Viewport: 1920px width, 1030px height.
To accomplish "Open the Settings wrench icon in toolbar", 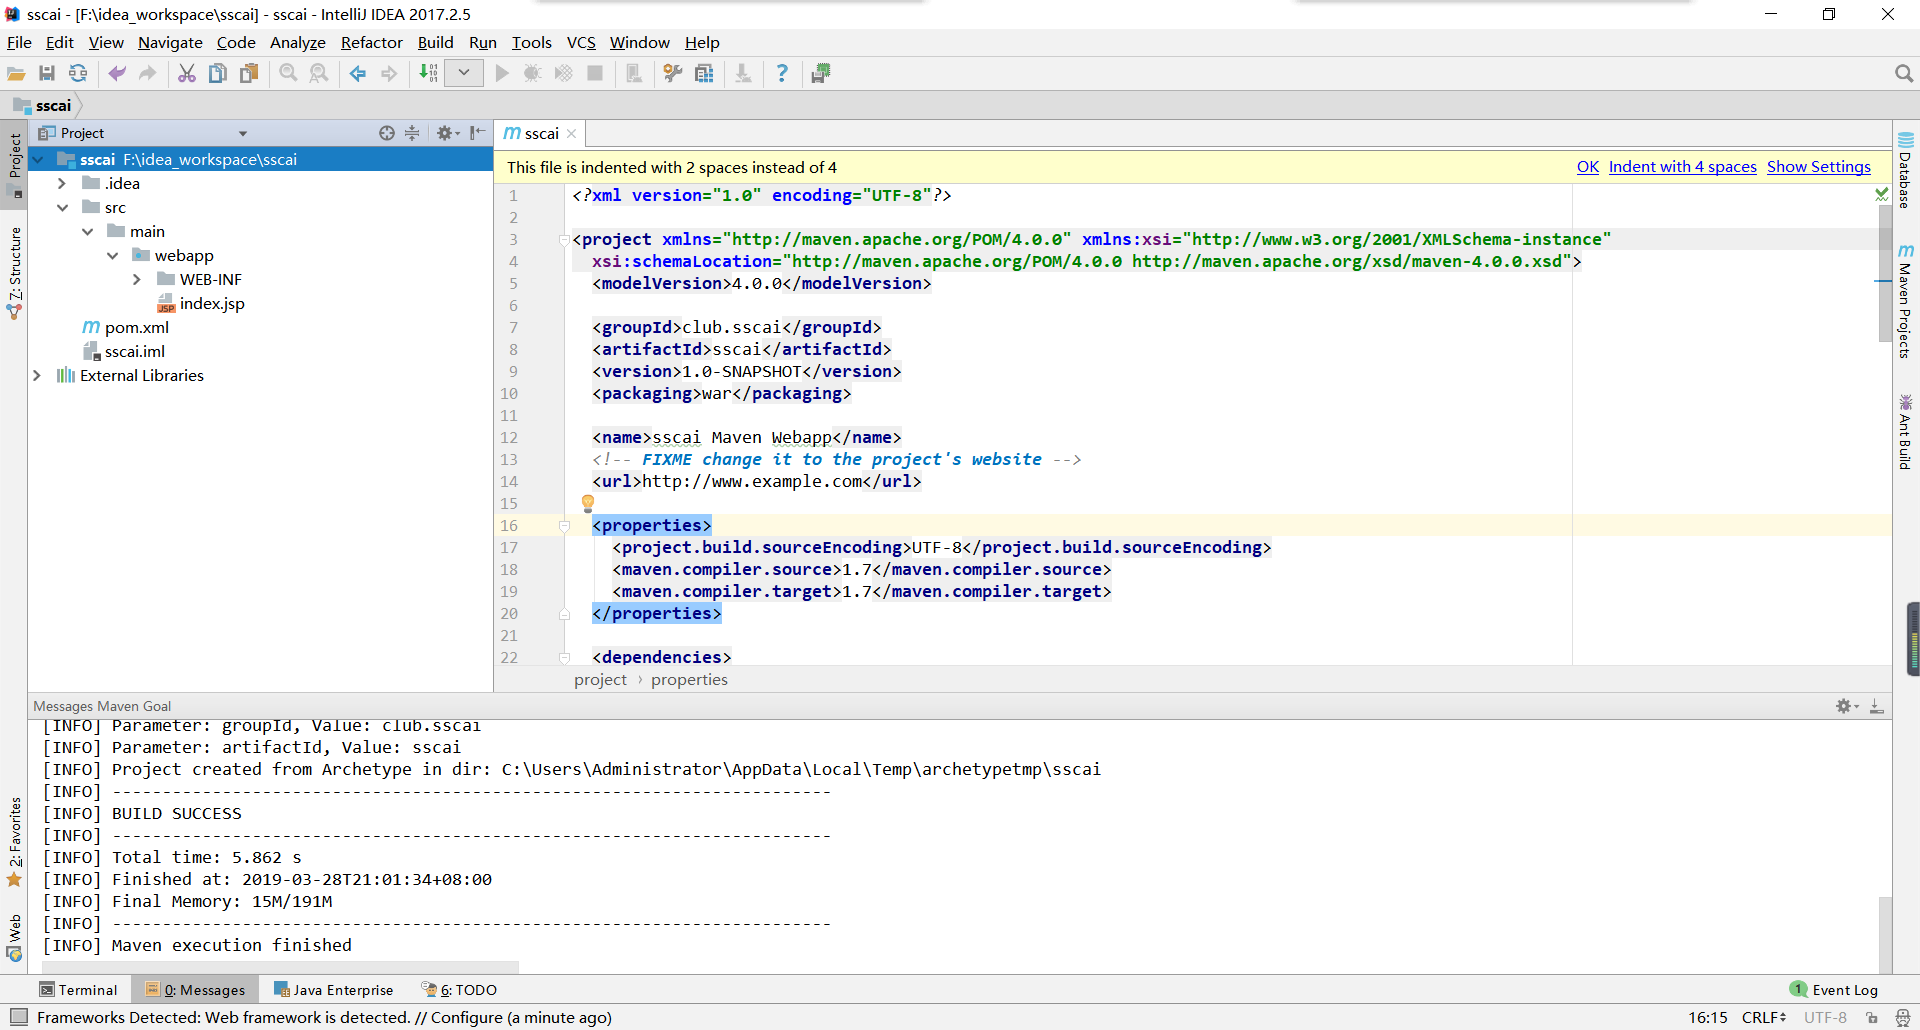I will click(x=673, y=73).
